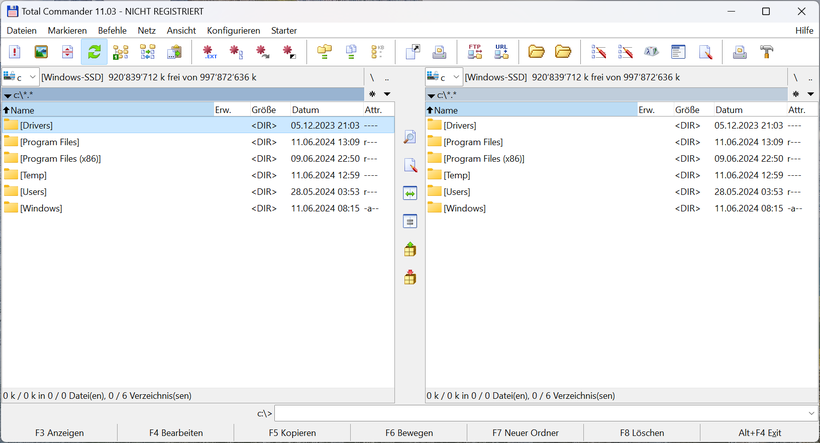Screen dimensions: 820x443
Task: Click the red star icon with black-white square
Action: [x=289, y=52]
